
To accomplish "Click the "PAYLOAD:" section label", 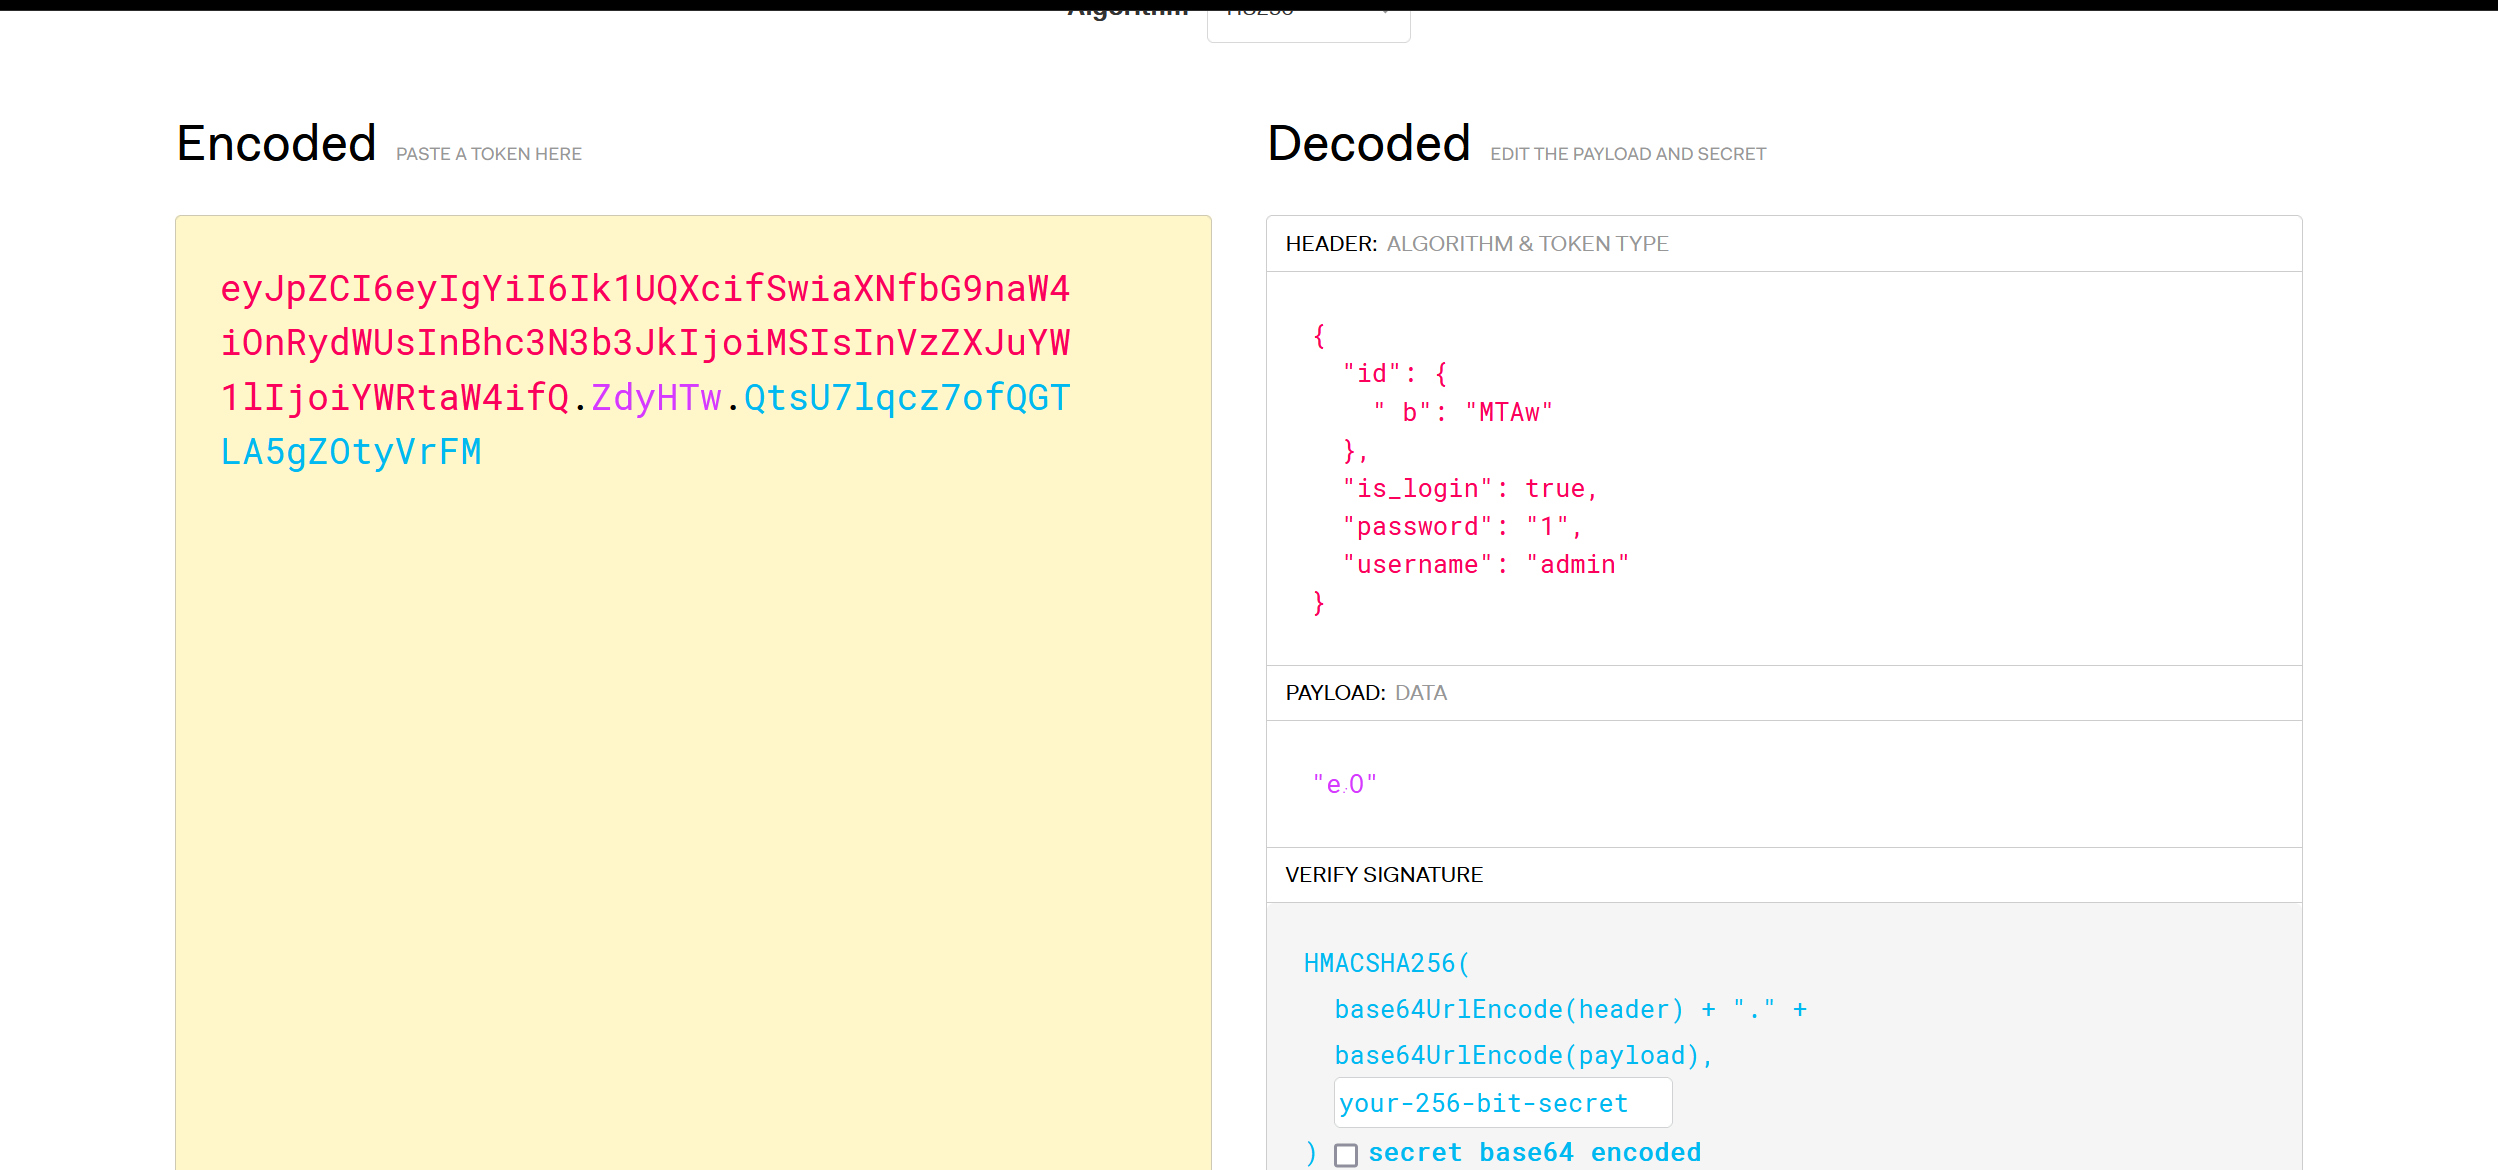I will pyautogui.click(x=1335, y=693).
